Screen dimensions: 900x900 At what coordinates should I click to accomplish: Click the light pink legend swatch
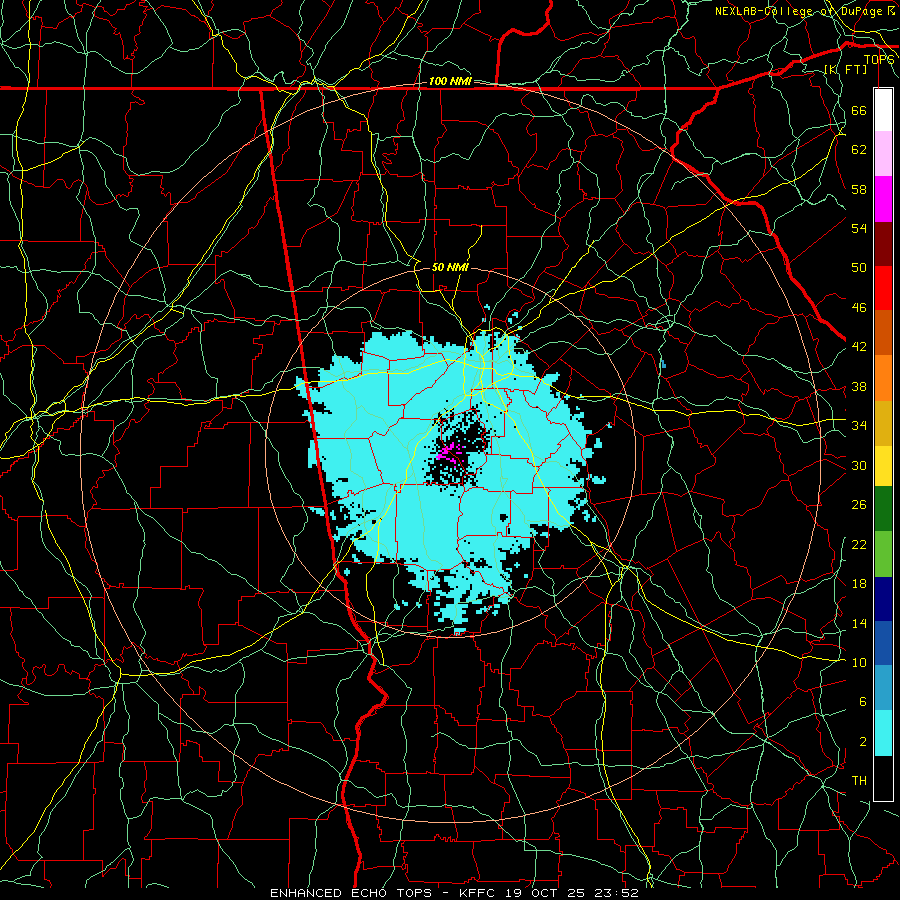pos(883,154)
